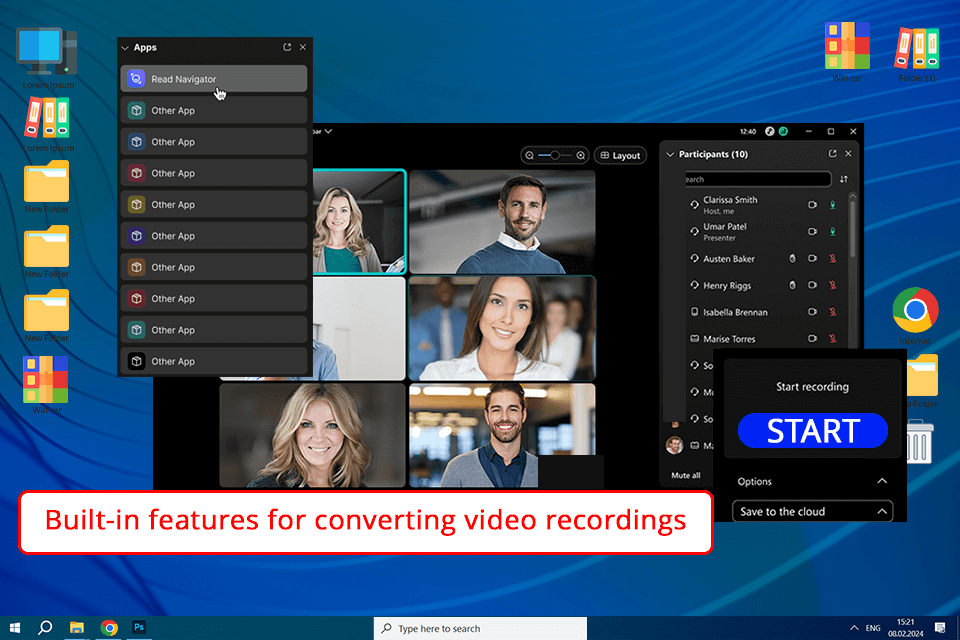Open the teal Other App entry

[x=214, y=330]
